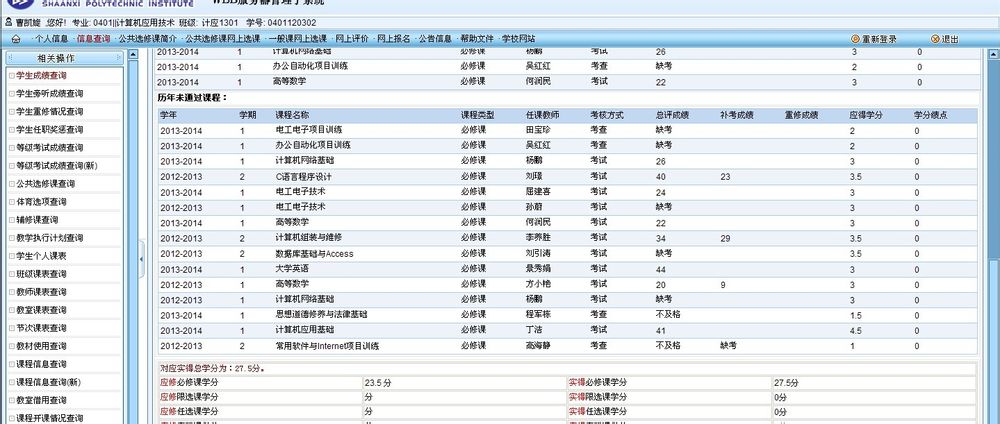
Task: Click the 电工电子项目训练 course name
Action: coord(309,129)
